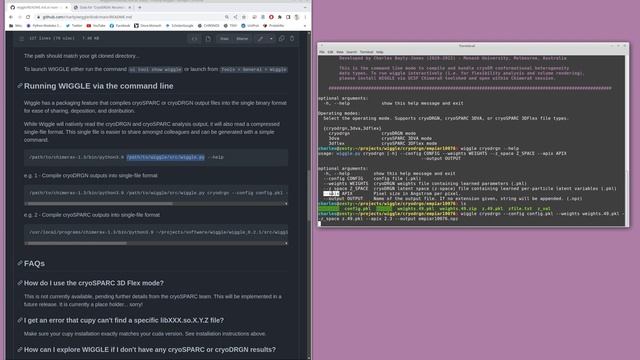
Task: Open the Terminal File menu
Action: 322,52
